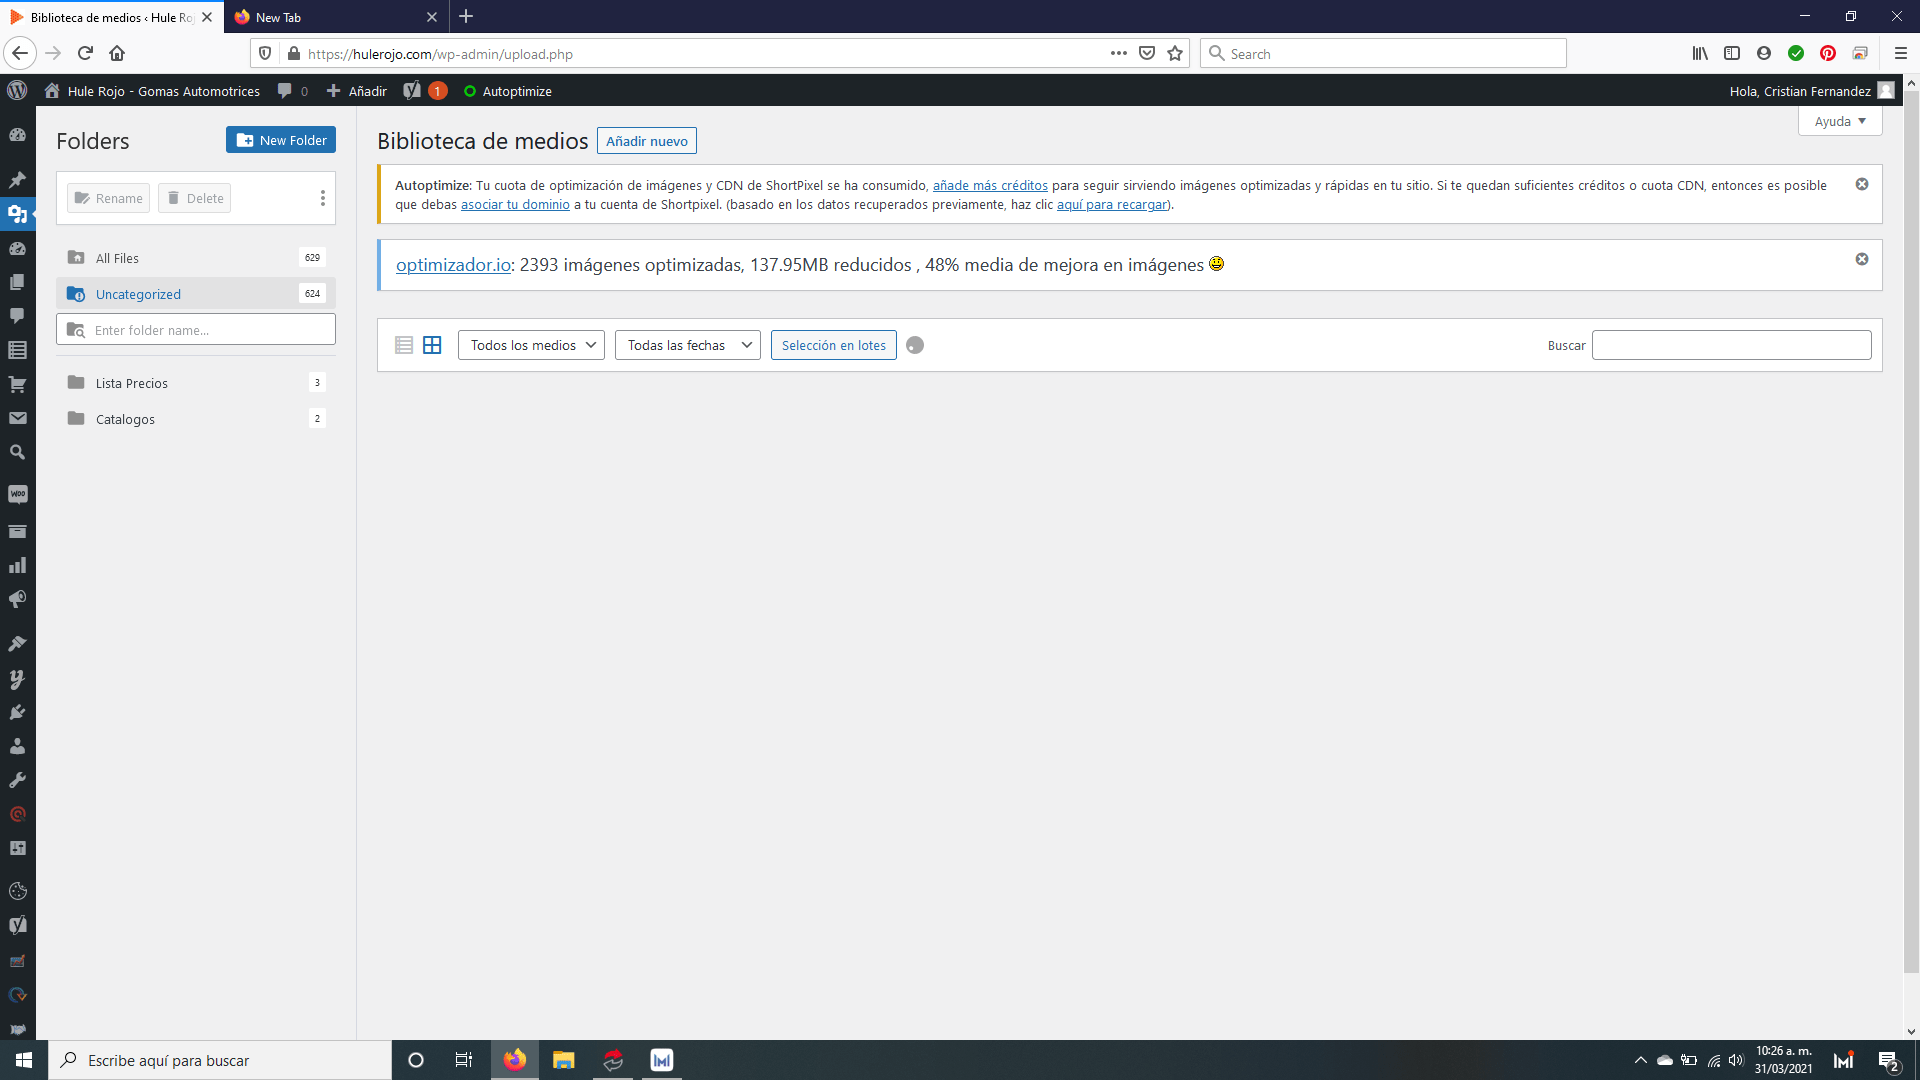Viewport: 1920px width, 1080px height.
Task: Open the WordPress logo menu
Action: click(x=17, y=90)
